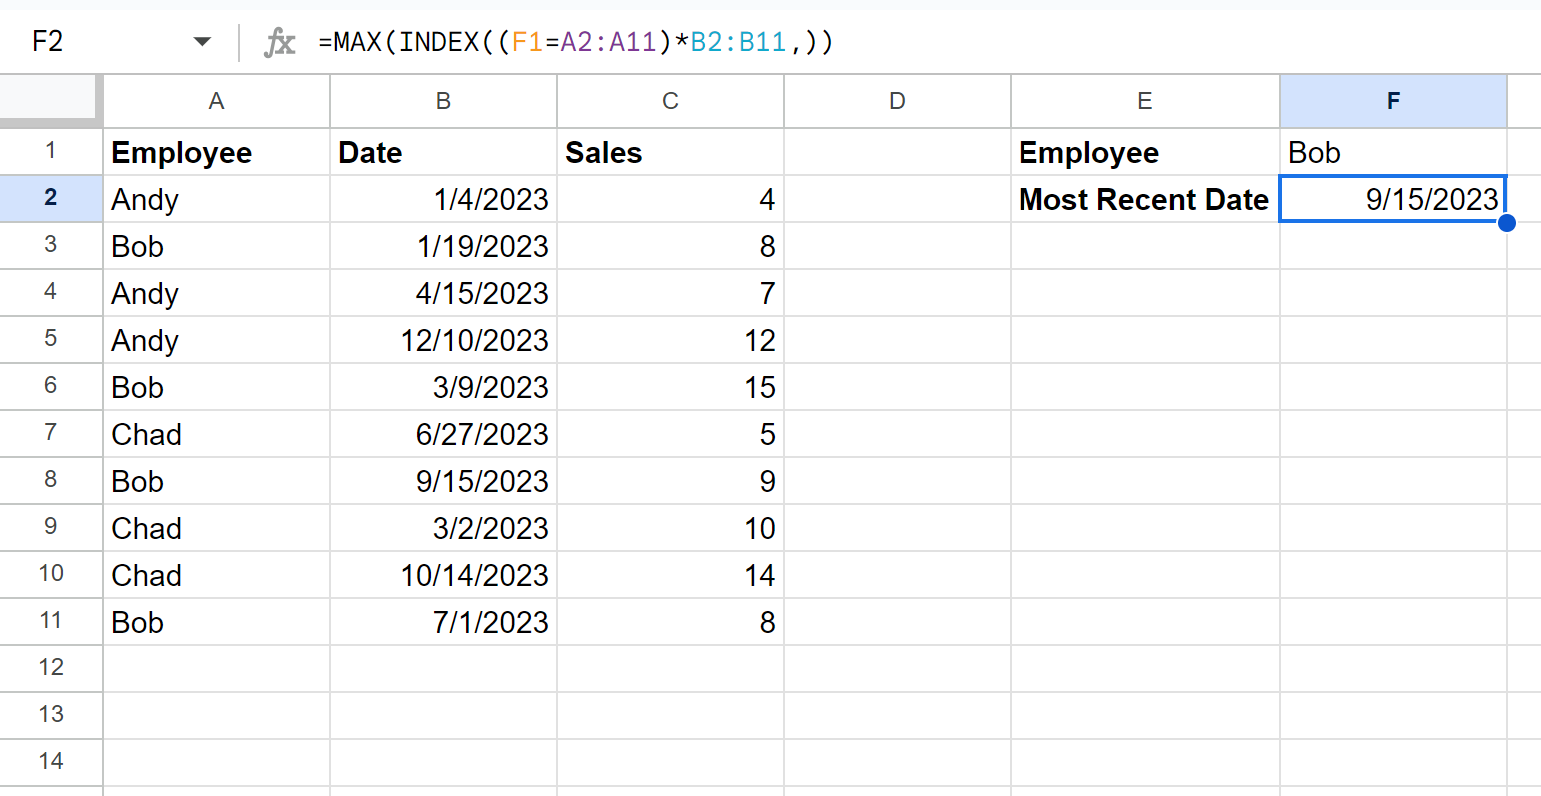1541x796 pixels.
Task: Click date cell 10/14/2023
Action: [443, 575]
